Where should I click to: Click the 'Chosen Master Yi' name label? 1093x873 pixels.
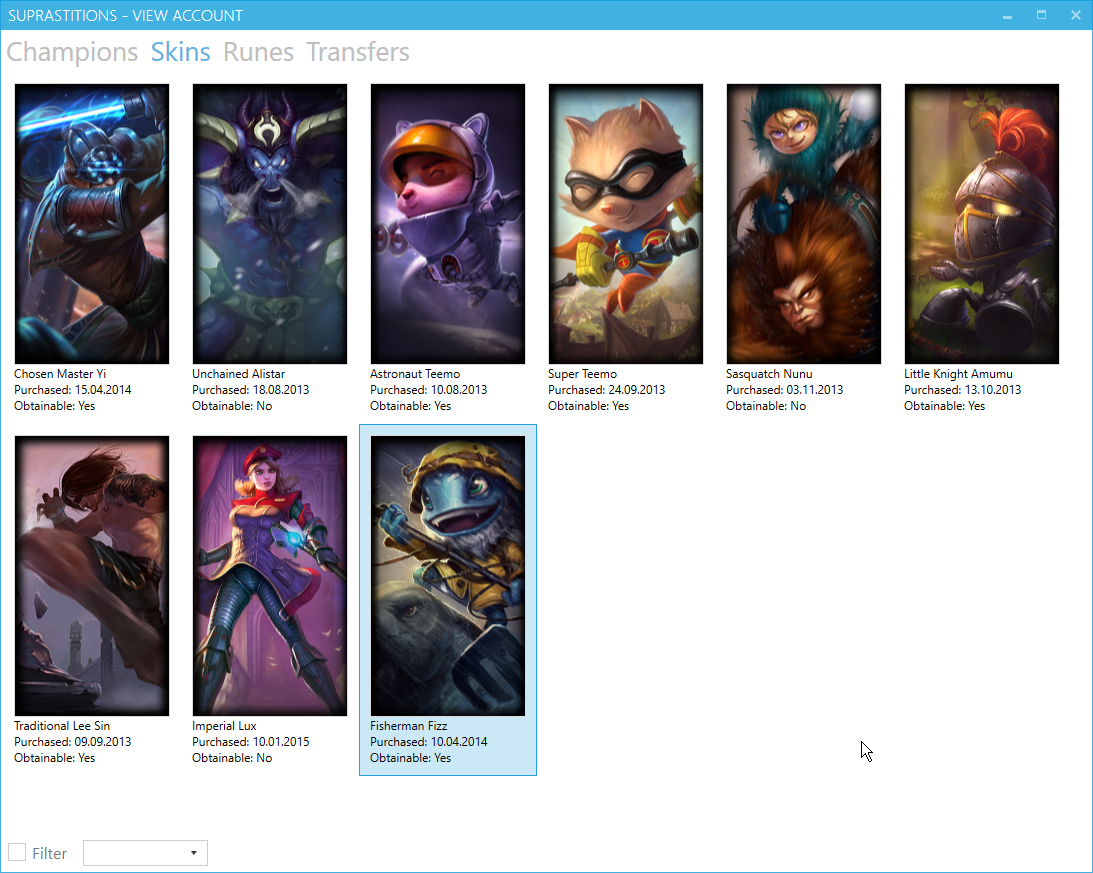pyautogui.click(x=60, y=374)
